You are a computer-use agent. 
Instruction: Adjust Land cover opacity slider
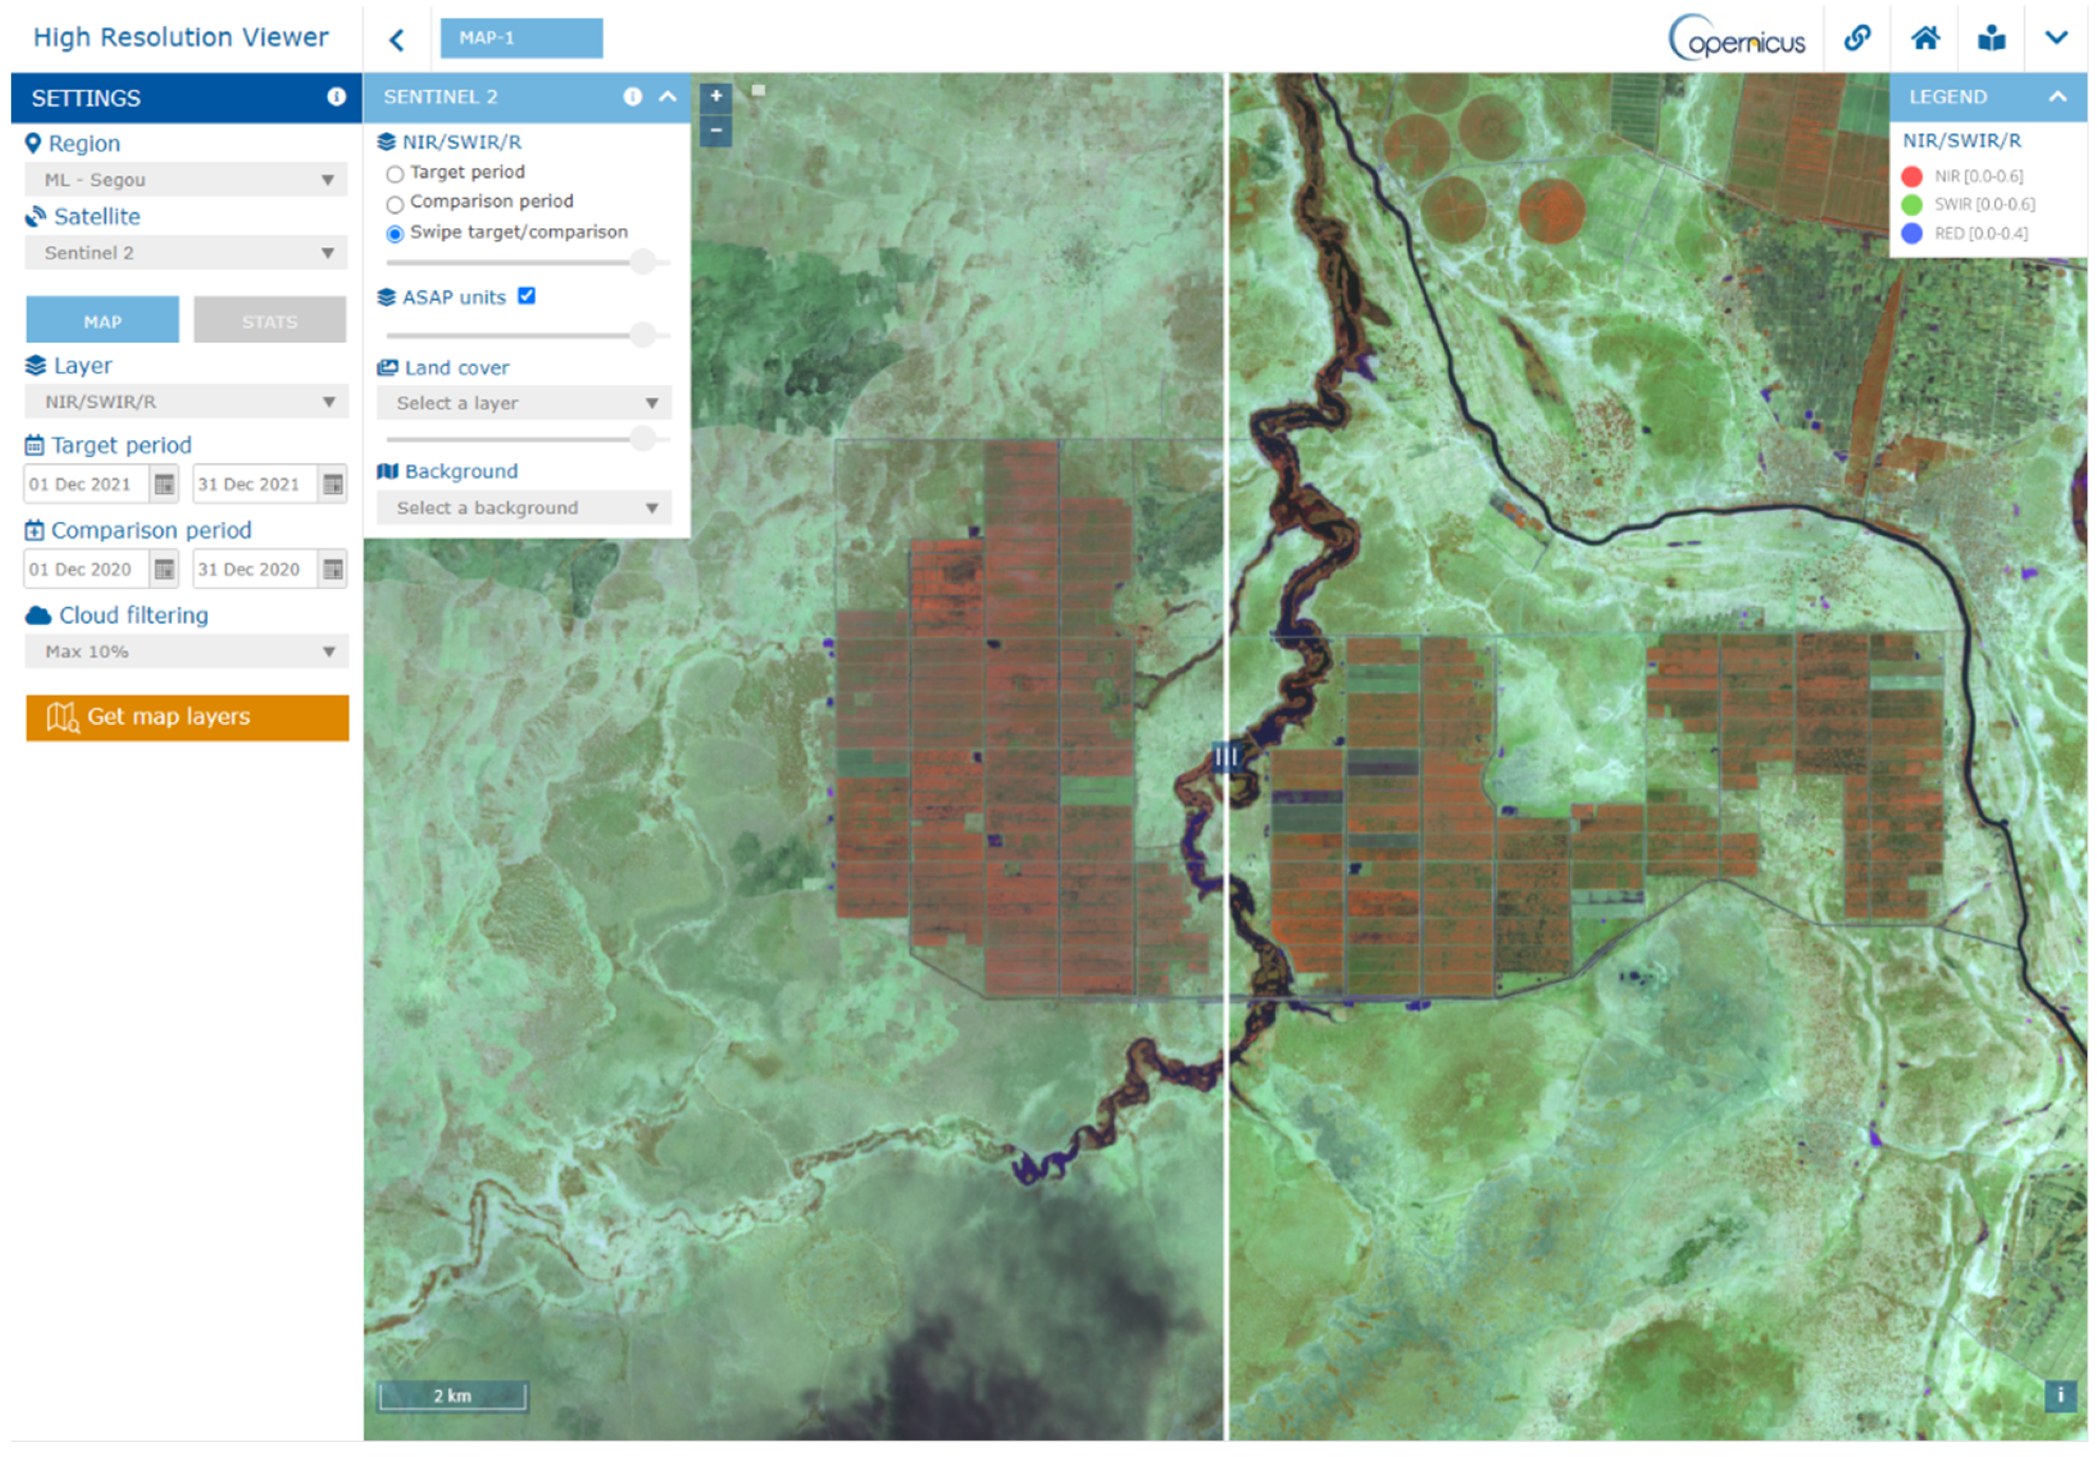click(643, 438)
